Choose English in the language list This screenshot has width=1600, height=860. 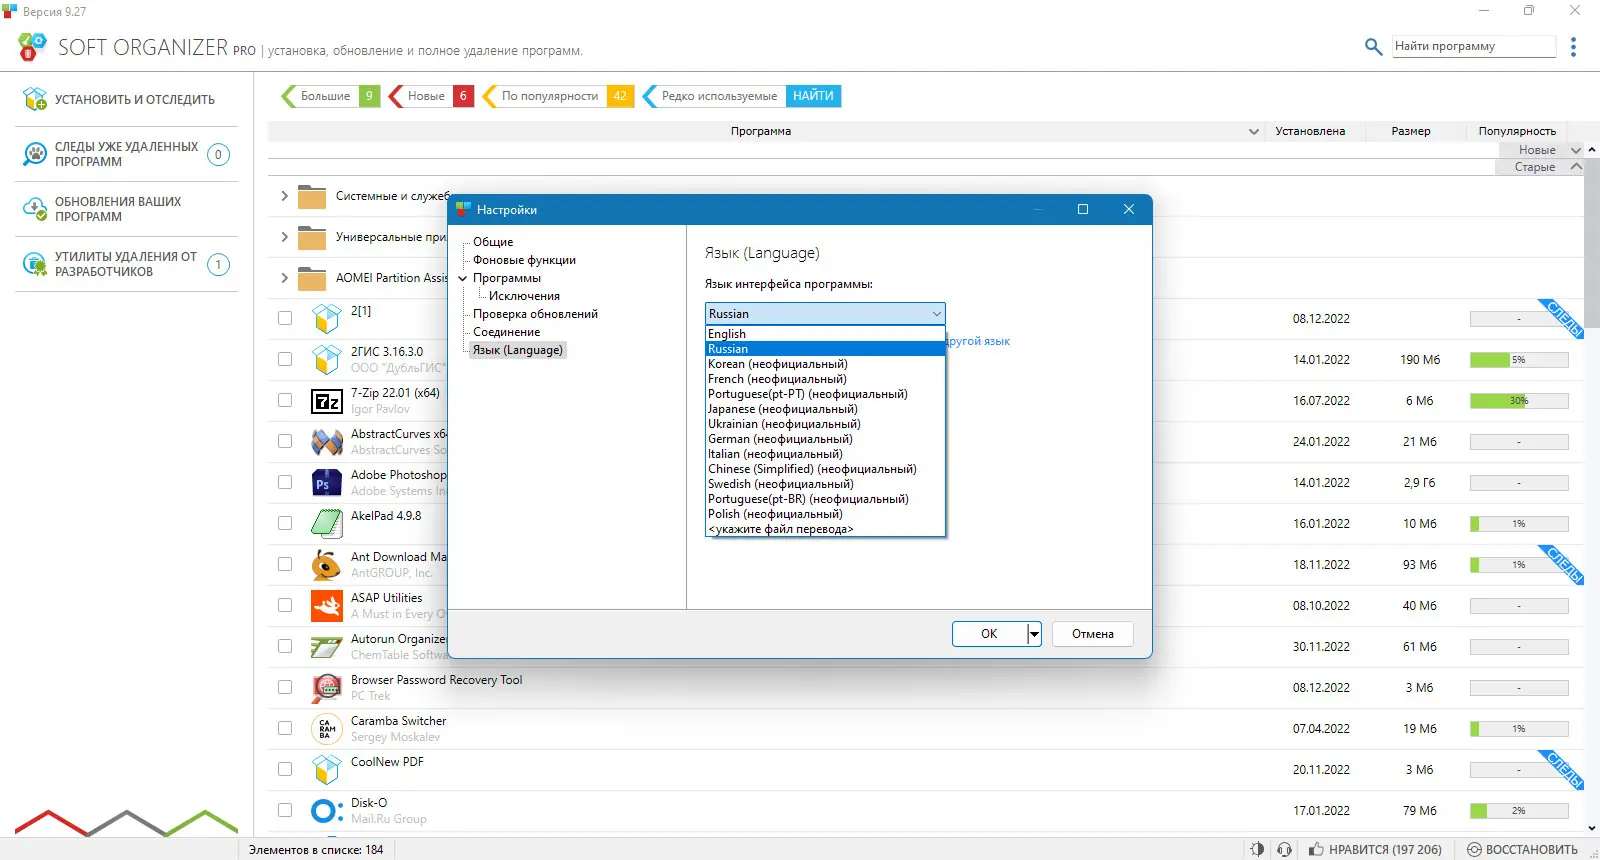pos(825,334)
